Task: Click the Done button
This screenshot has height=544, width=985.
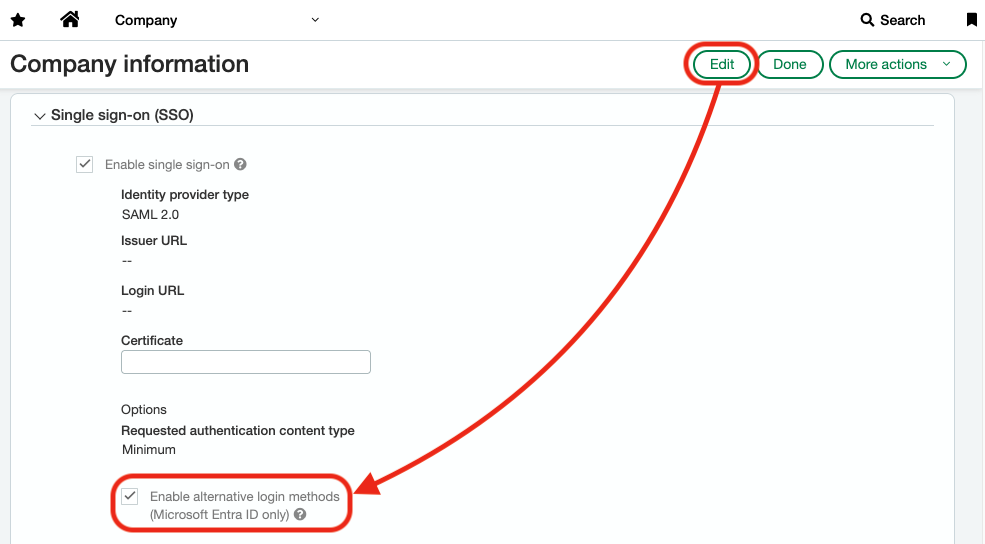Action: (x=790, y=64)
